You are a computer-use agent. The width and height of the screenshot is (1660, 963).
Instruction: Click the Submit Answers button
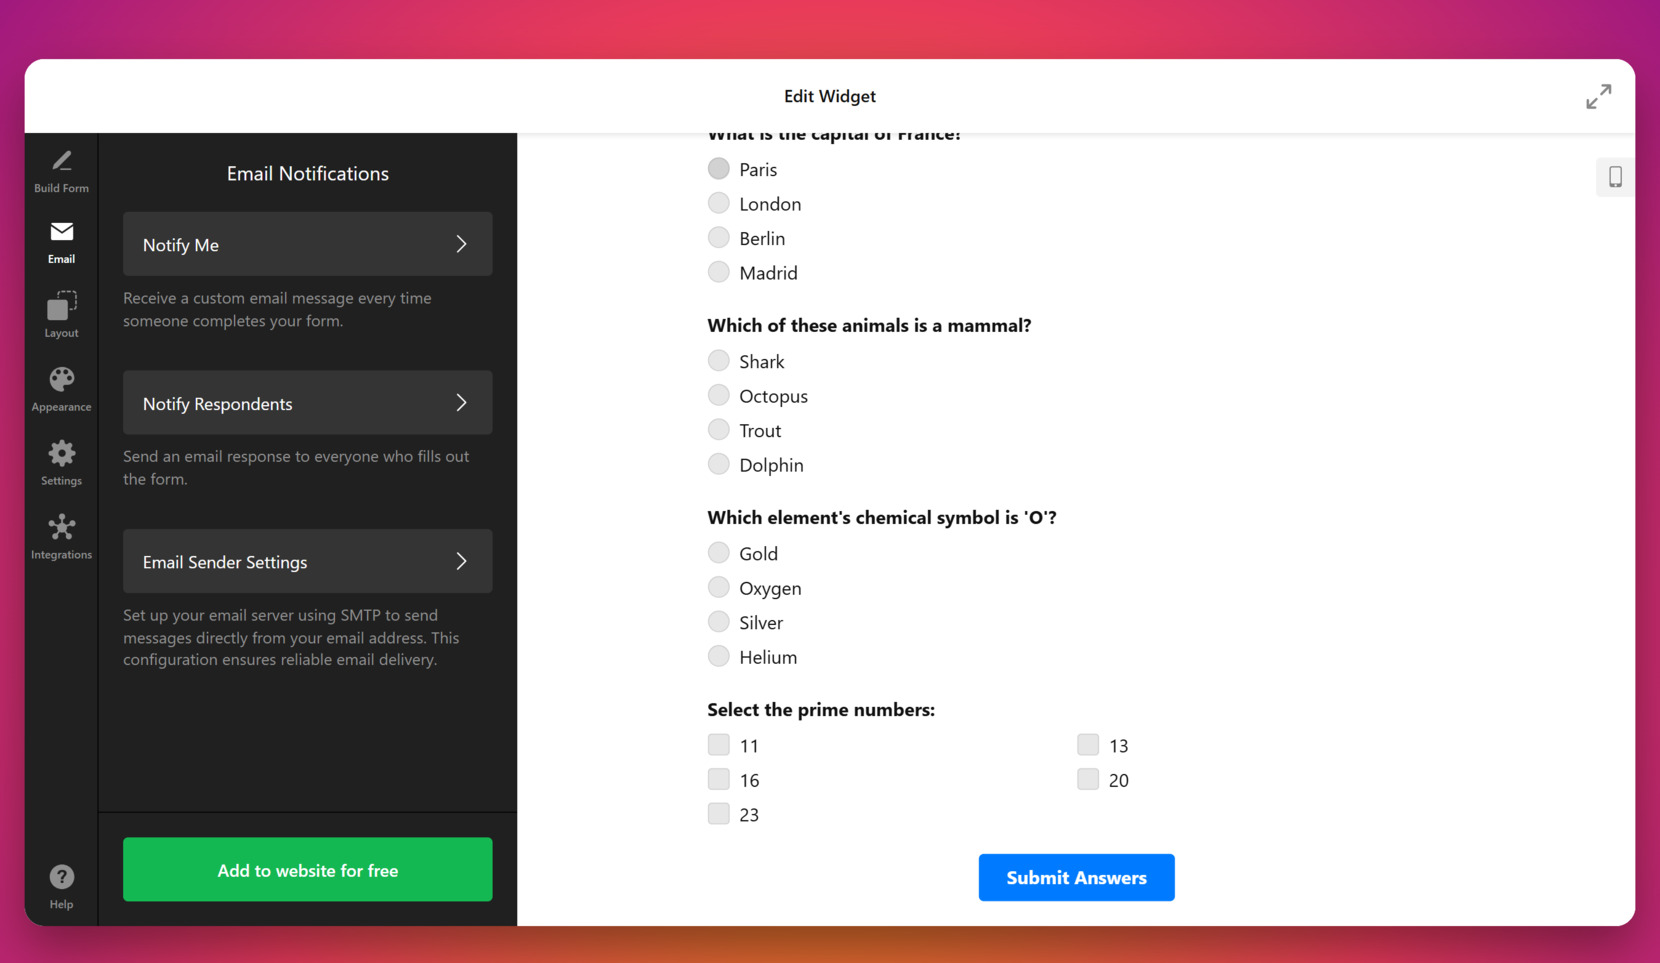coord(1076,877)
